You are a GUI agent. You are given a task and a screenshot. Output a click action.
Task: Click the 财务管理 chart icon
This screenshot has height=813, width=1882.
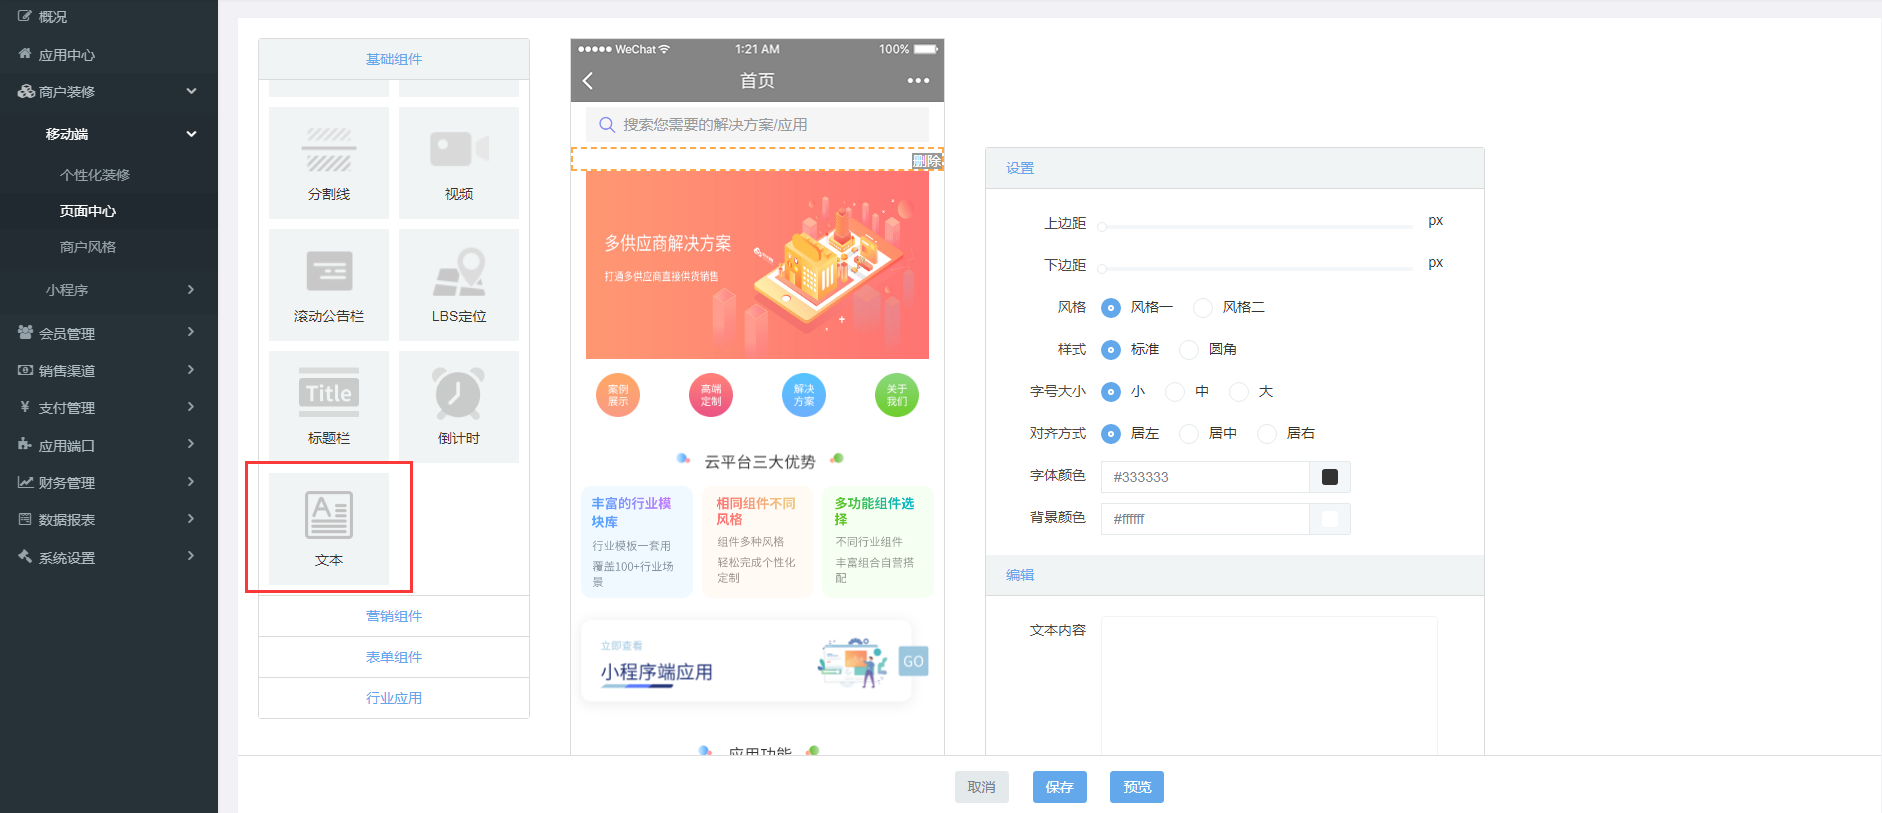click(x=25, y=482)
